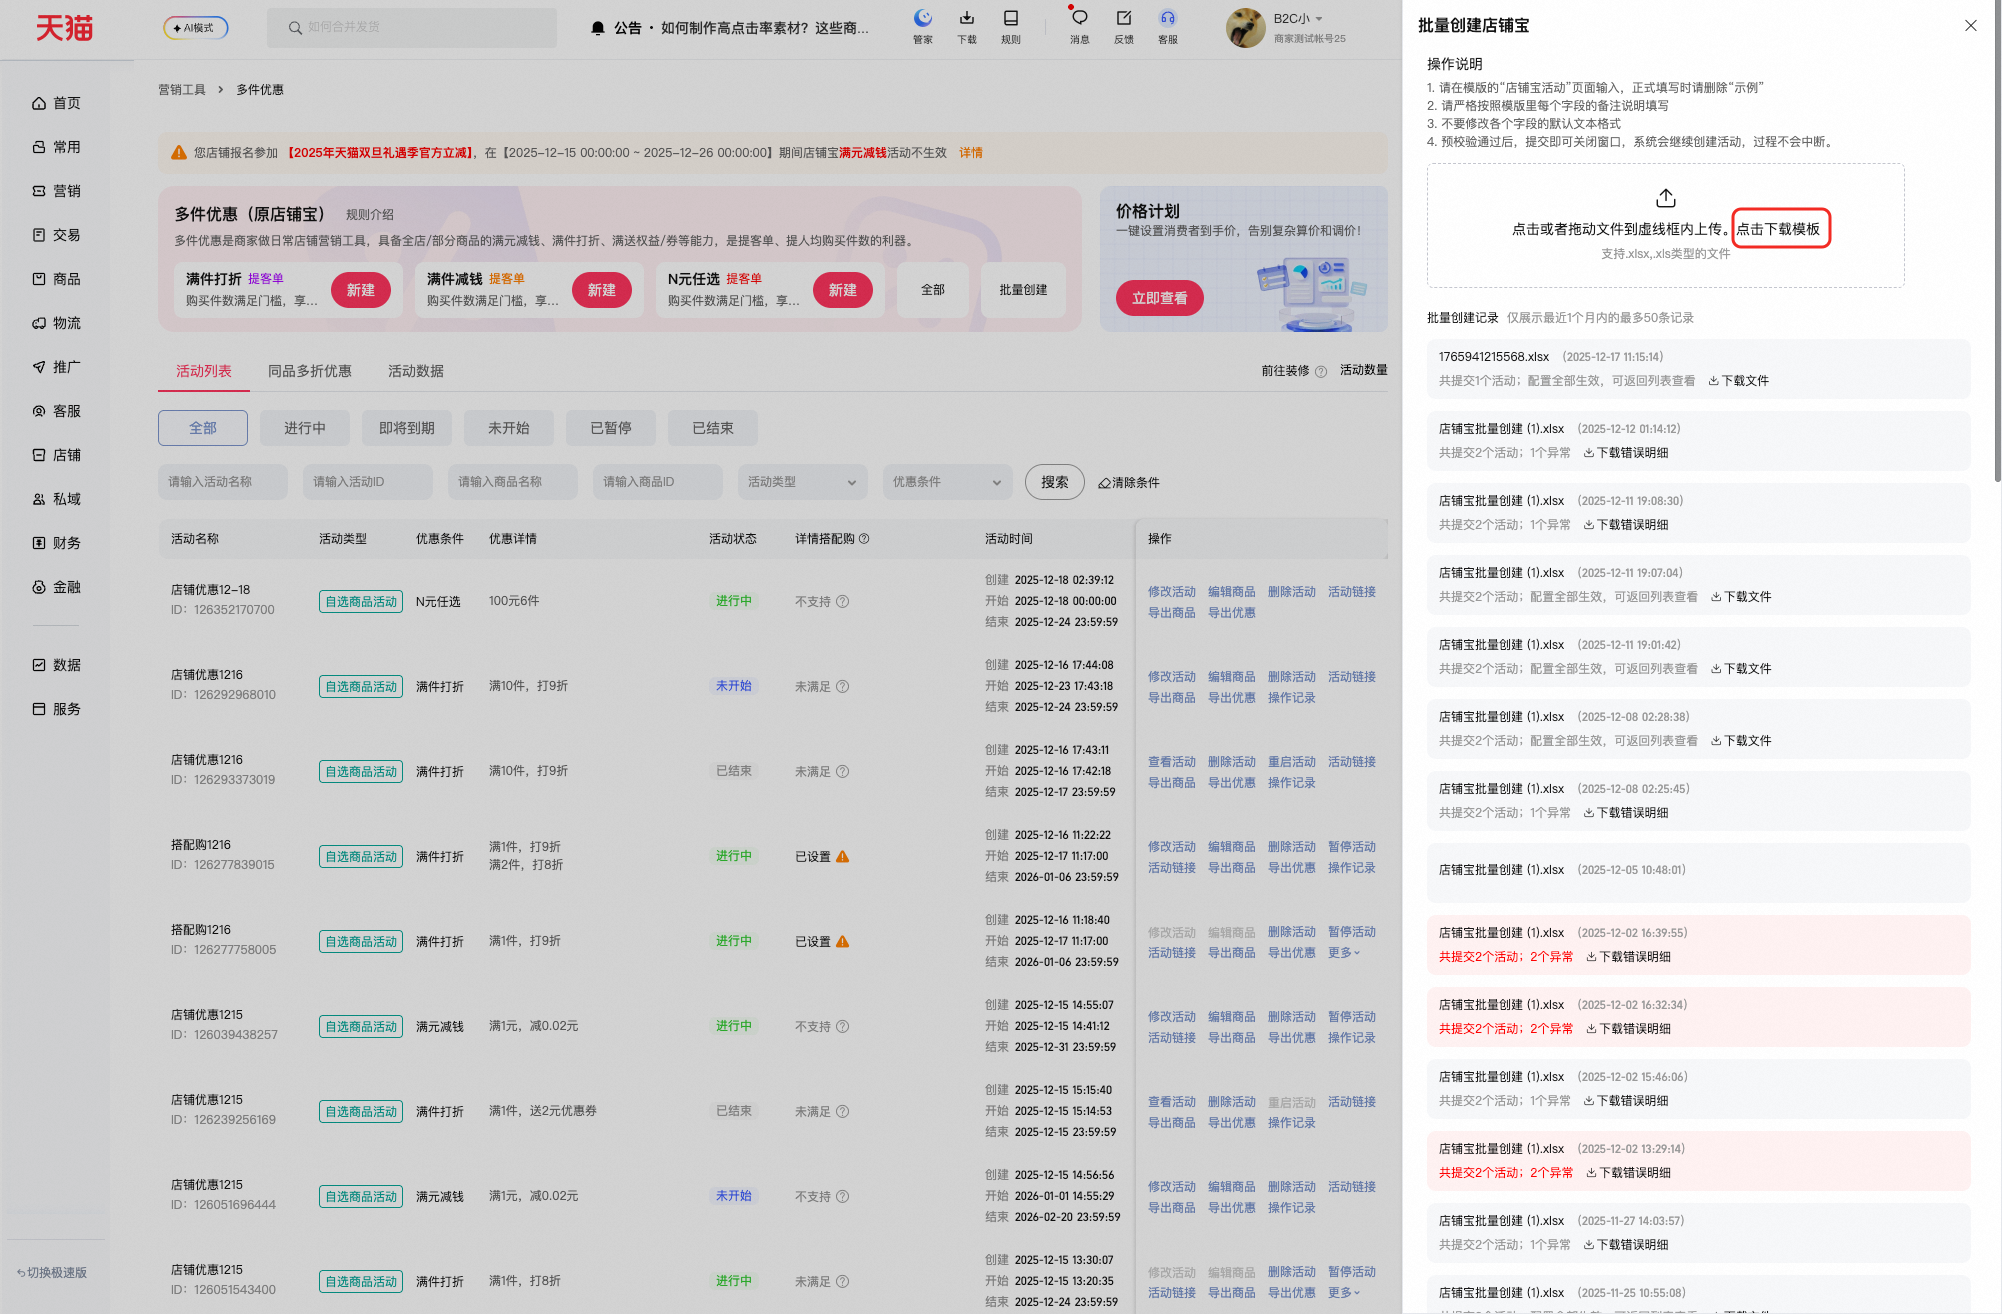Switch to 活动数据 tab

tap(415, 371)
